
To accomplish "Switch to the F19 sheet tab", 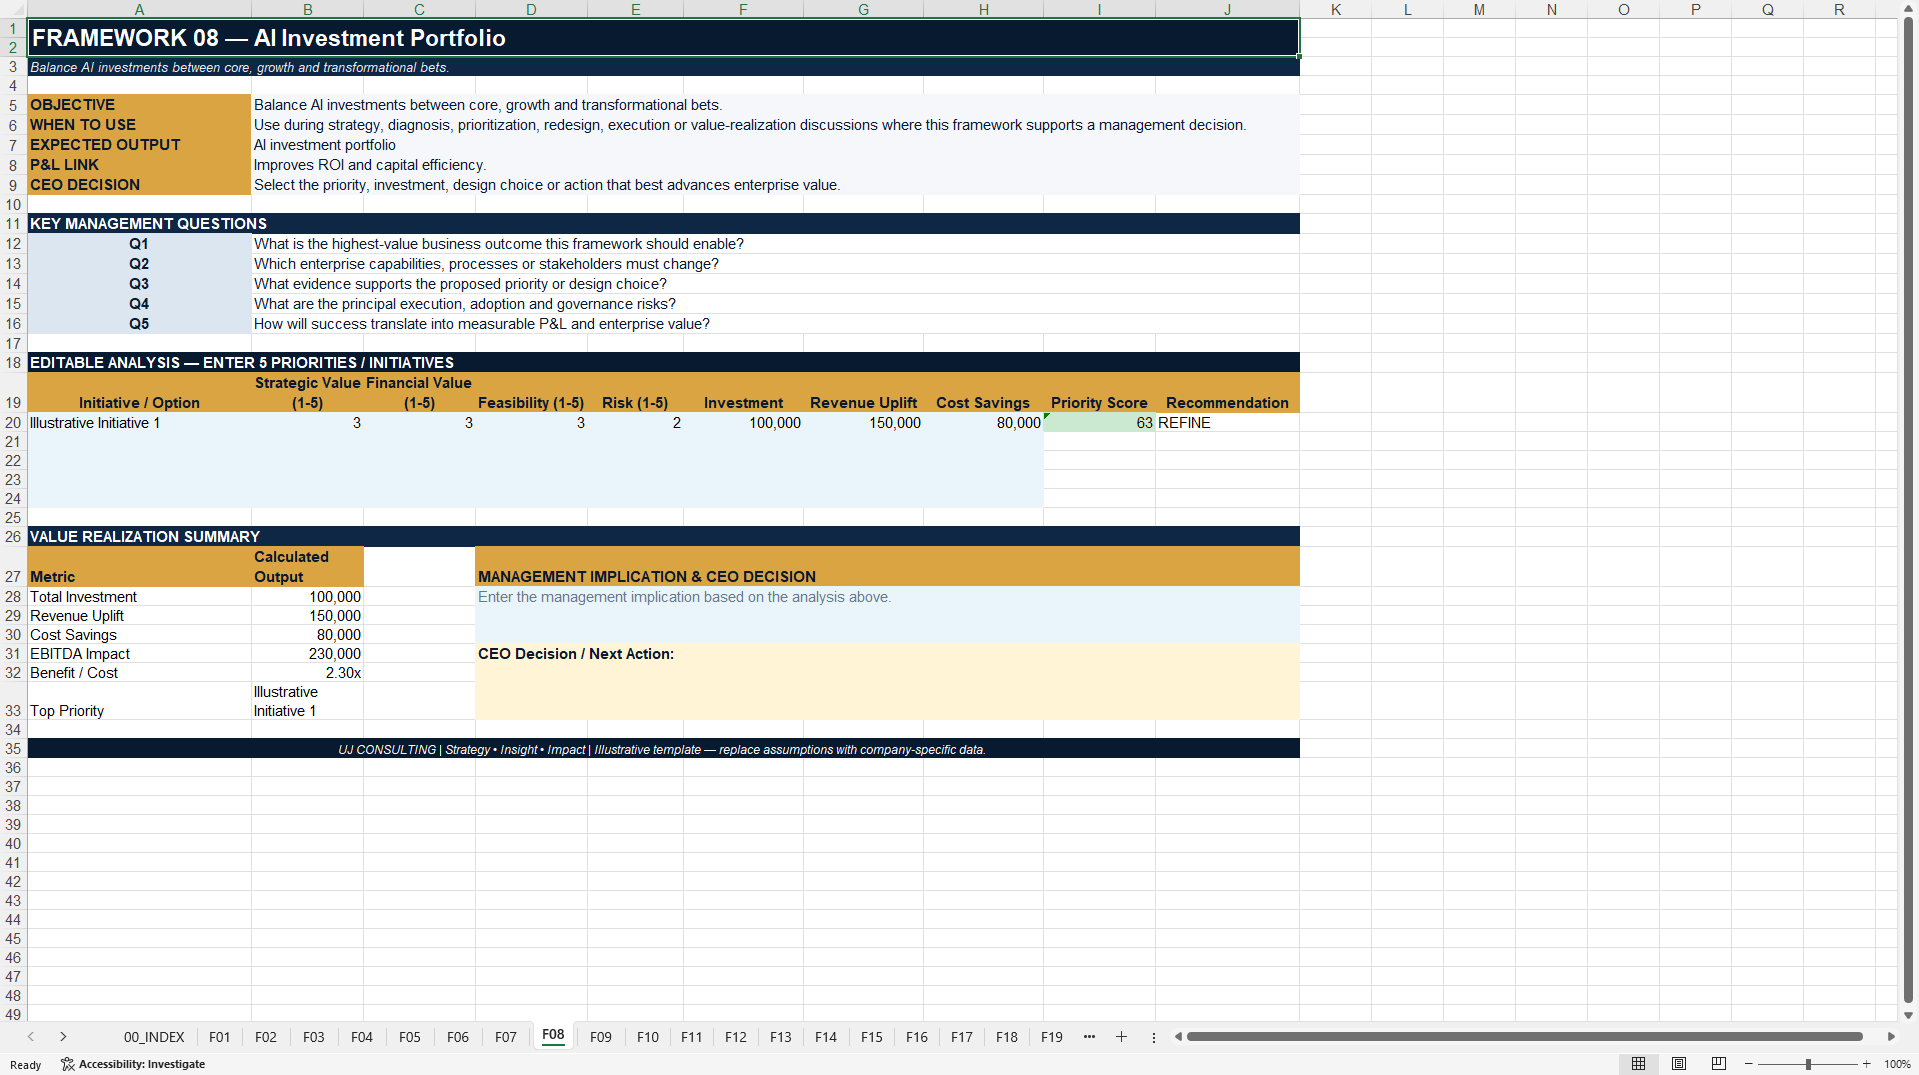I will pos(1052,1037).
